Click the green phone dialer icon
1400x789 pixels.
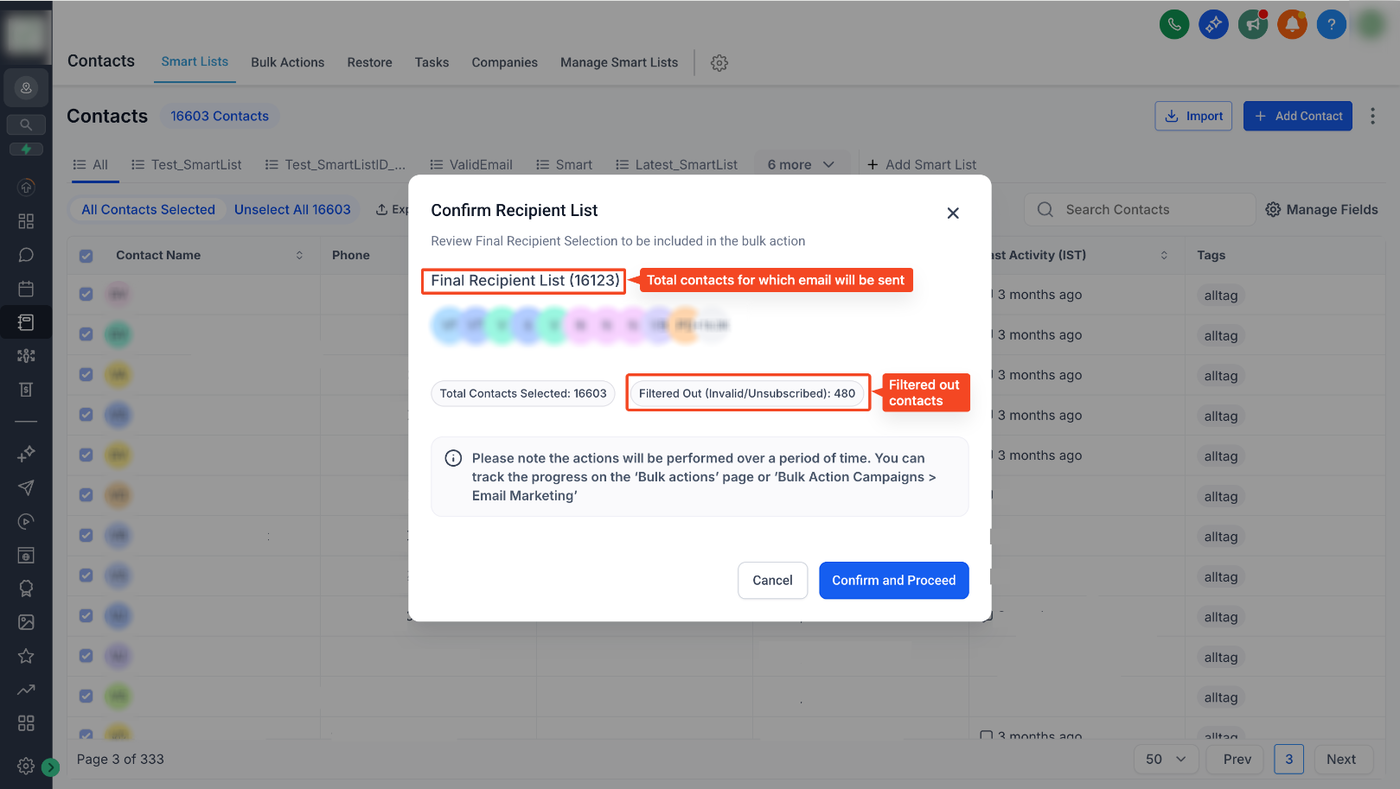pyautogui.click(x=1174, y=24)
